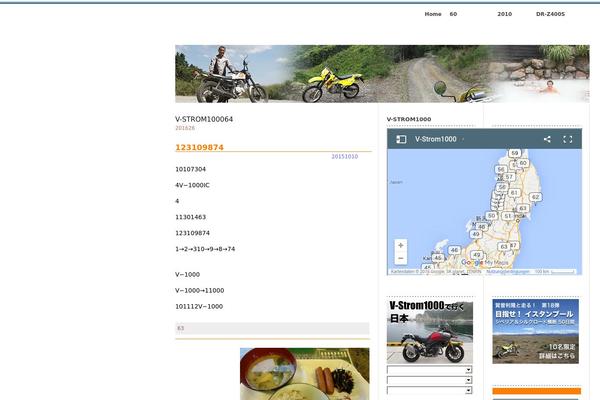Click the Nutzungsbedingungen map terms link
Screen dimensions: 600x400
[508, 271]
